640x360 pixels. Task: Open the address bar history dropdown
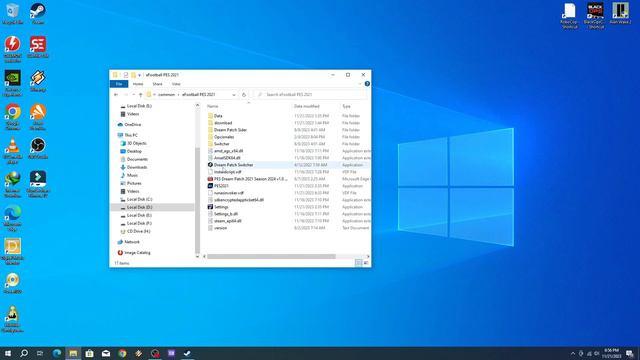234,95
